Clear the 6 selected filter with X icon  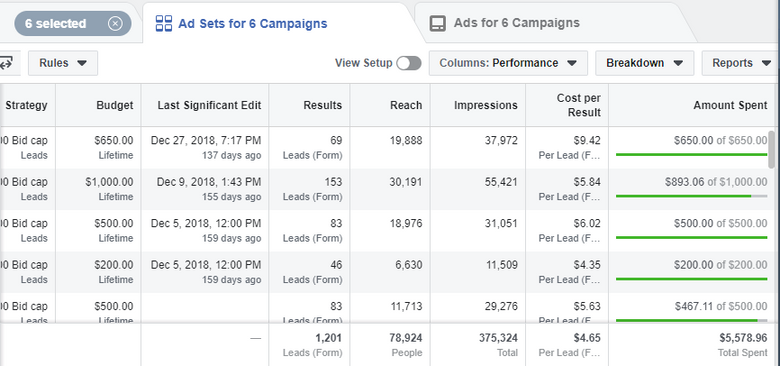[x=115, y=23]
